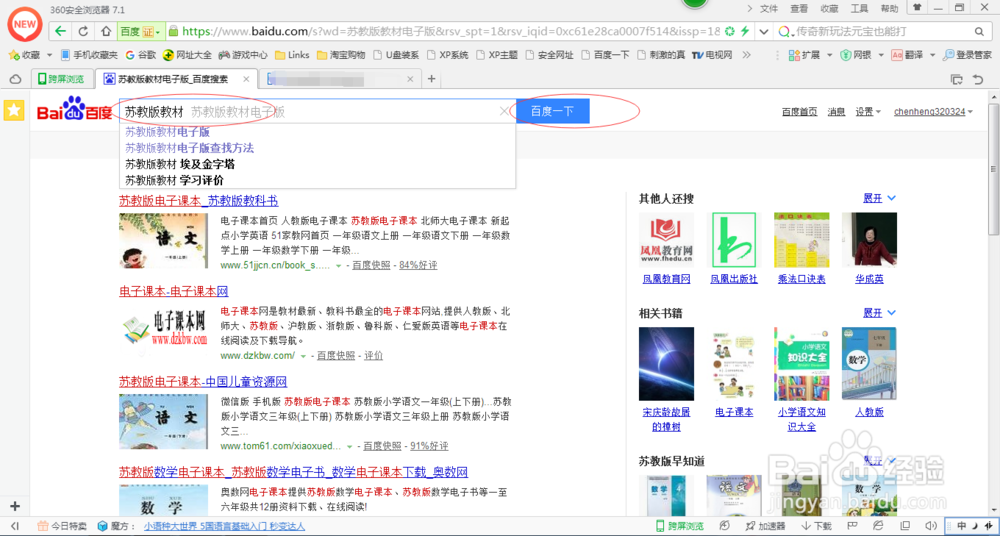The image size is (1000, 536).
Task: Open 登录管家 login manager
Action: pos(967,55)
